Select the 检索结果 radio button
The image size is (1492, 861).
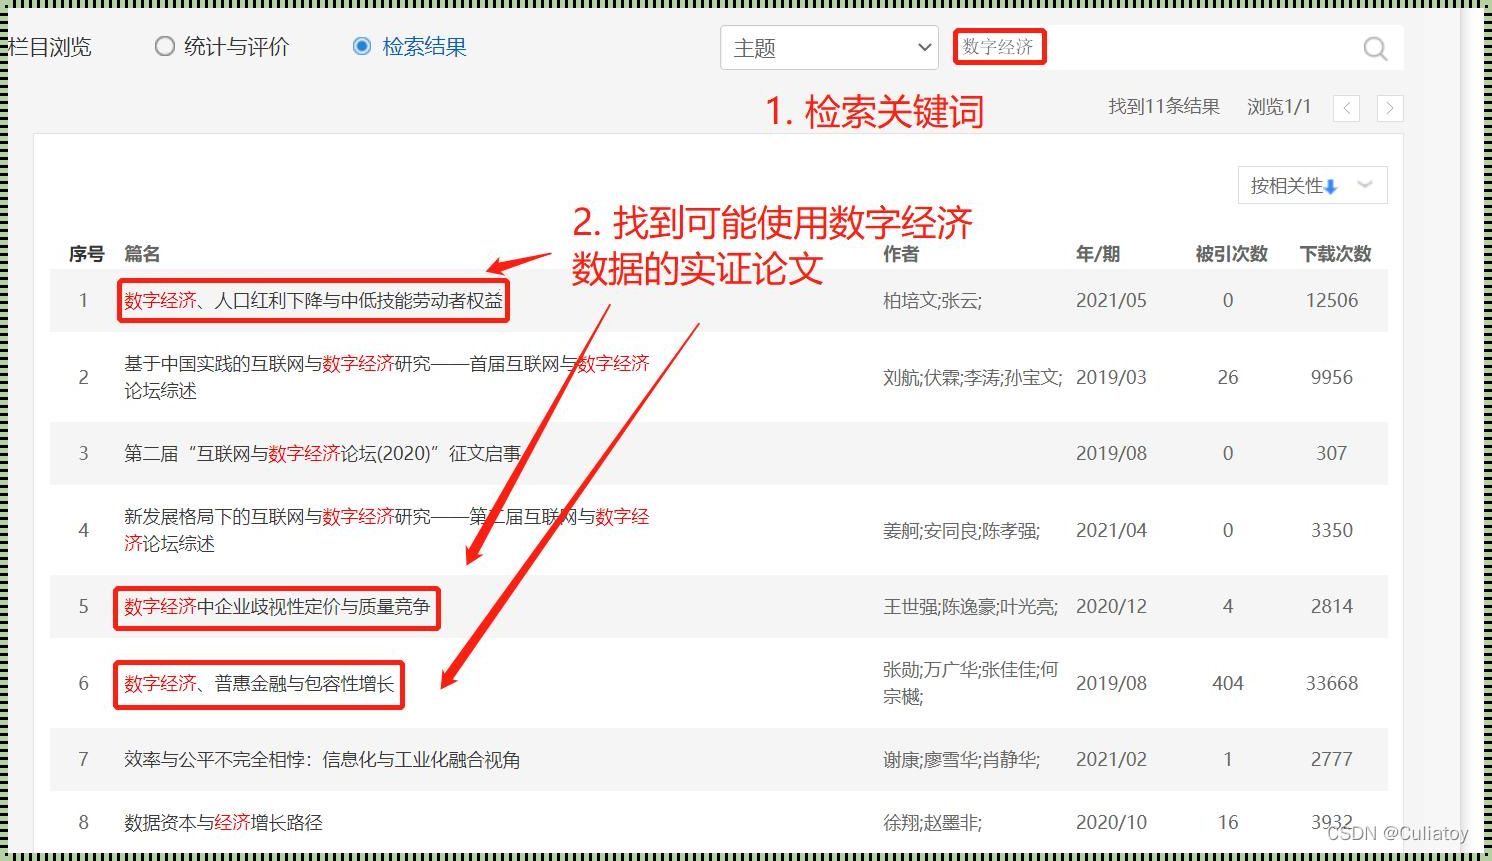362,46
